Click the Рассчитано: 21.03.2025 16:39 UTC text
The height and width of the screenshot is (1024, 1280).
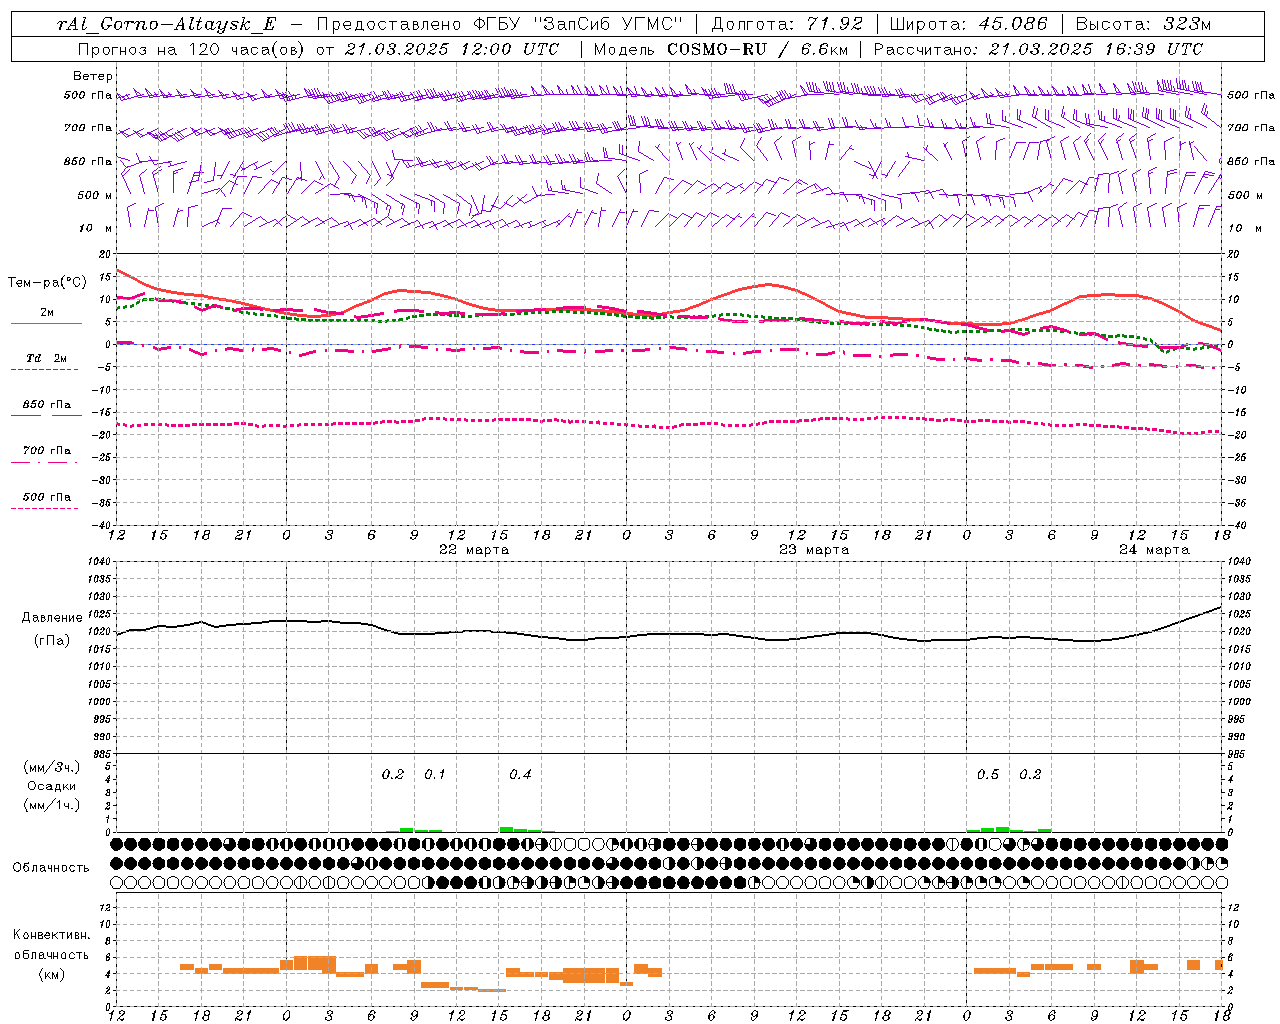click(1038, 49)
